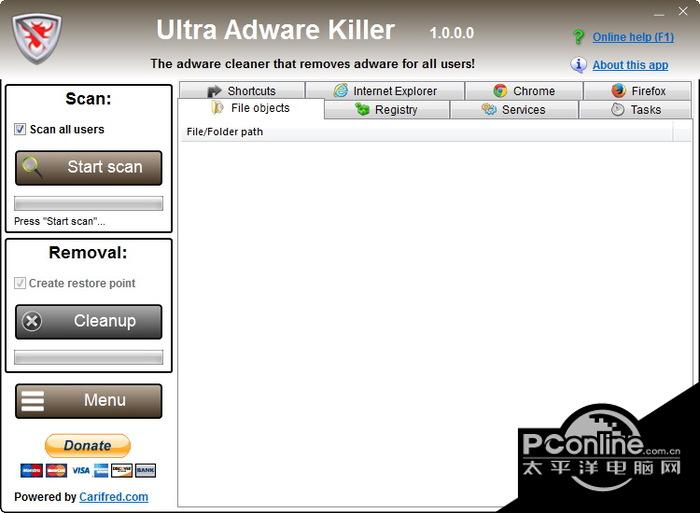The height and width of the screenshot is (513, 700).
Task: Visit the Carifred.com link
Action: tap(113, 497)
